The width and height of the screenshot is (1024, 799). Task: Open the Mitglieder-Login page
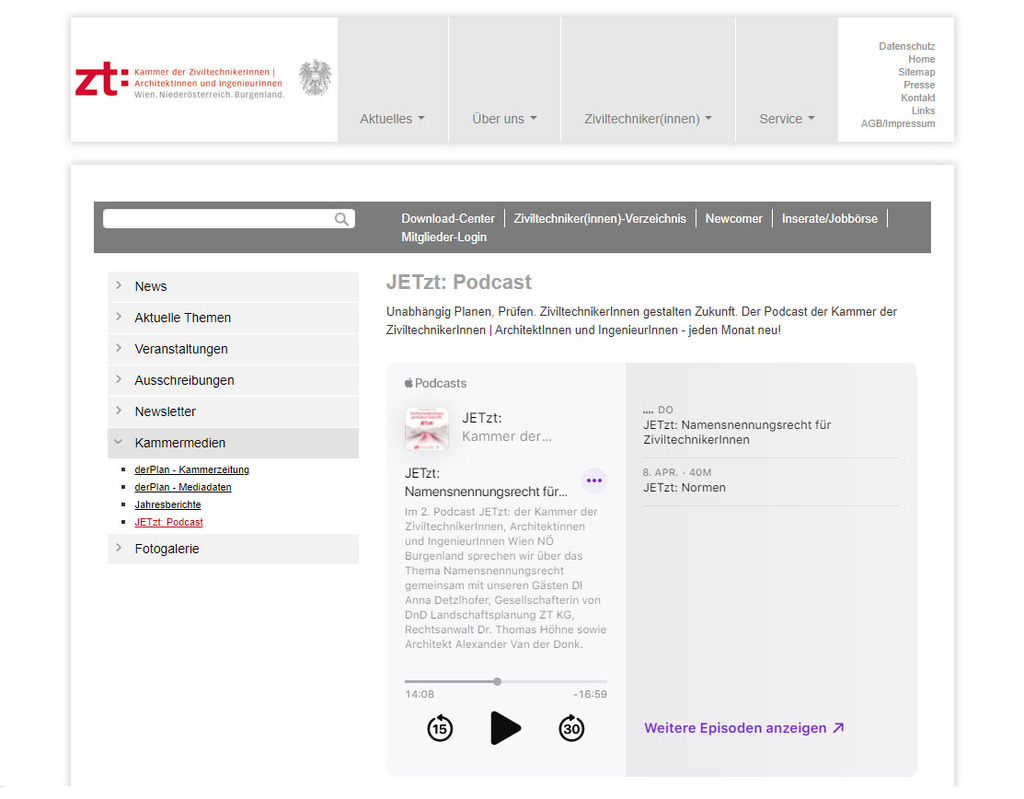443,237
